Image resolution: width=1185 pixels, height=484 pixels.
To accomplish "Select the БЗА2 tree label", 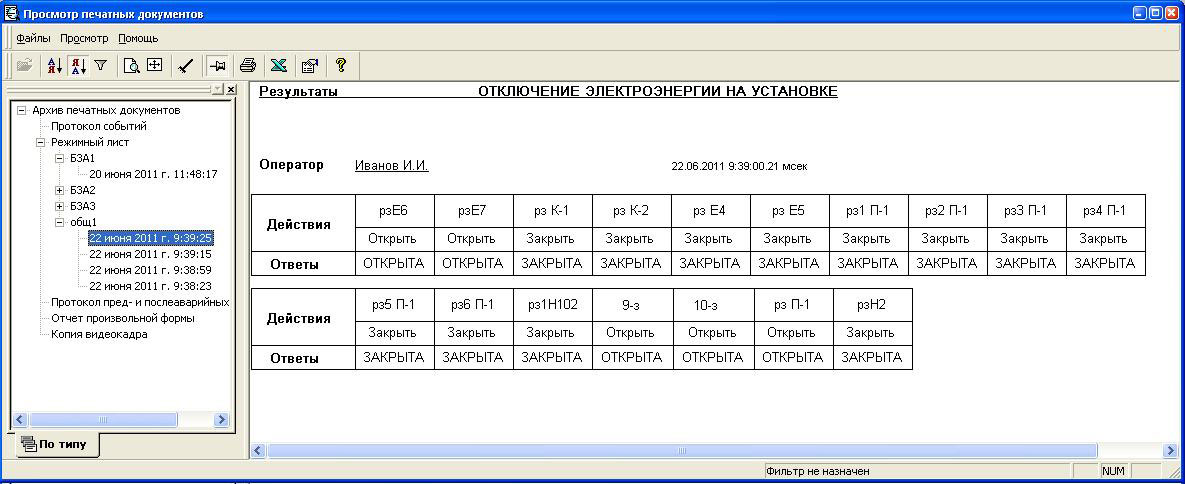I will coord(82,190).
